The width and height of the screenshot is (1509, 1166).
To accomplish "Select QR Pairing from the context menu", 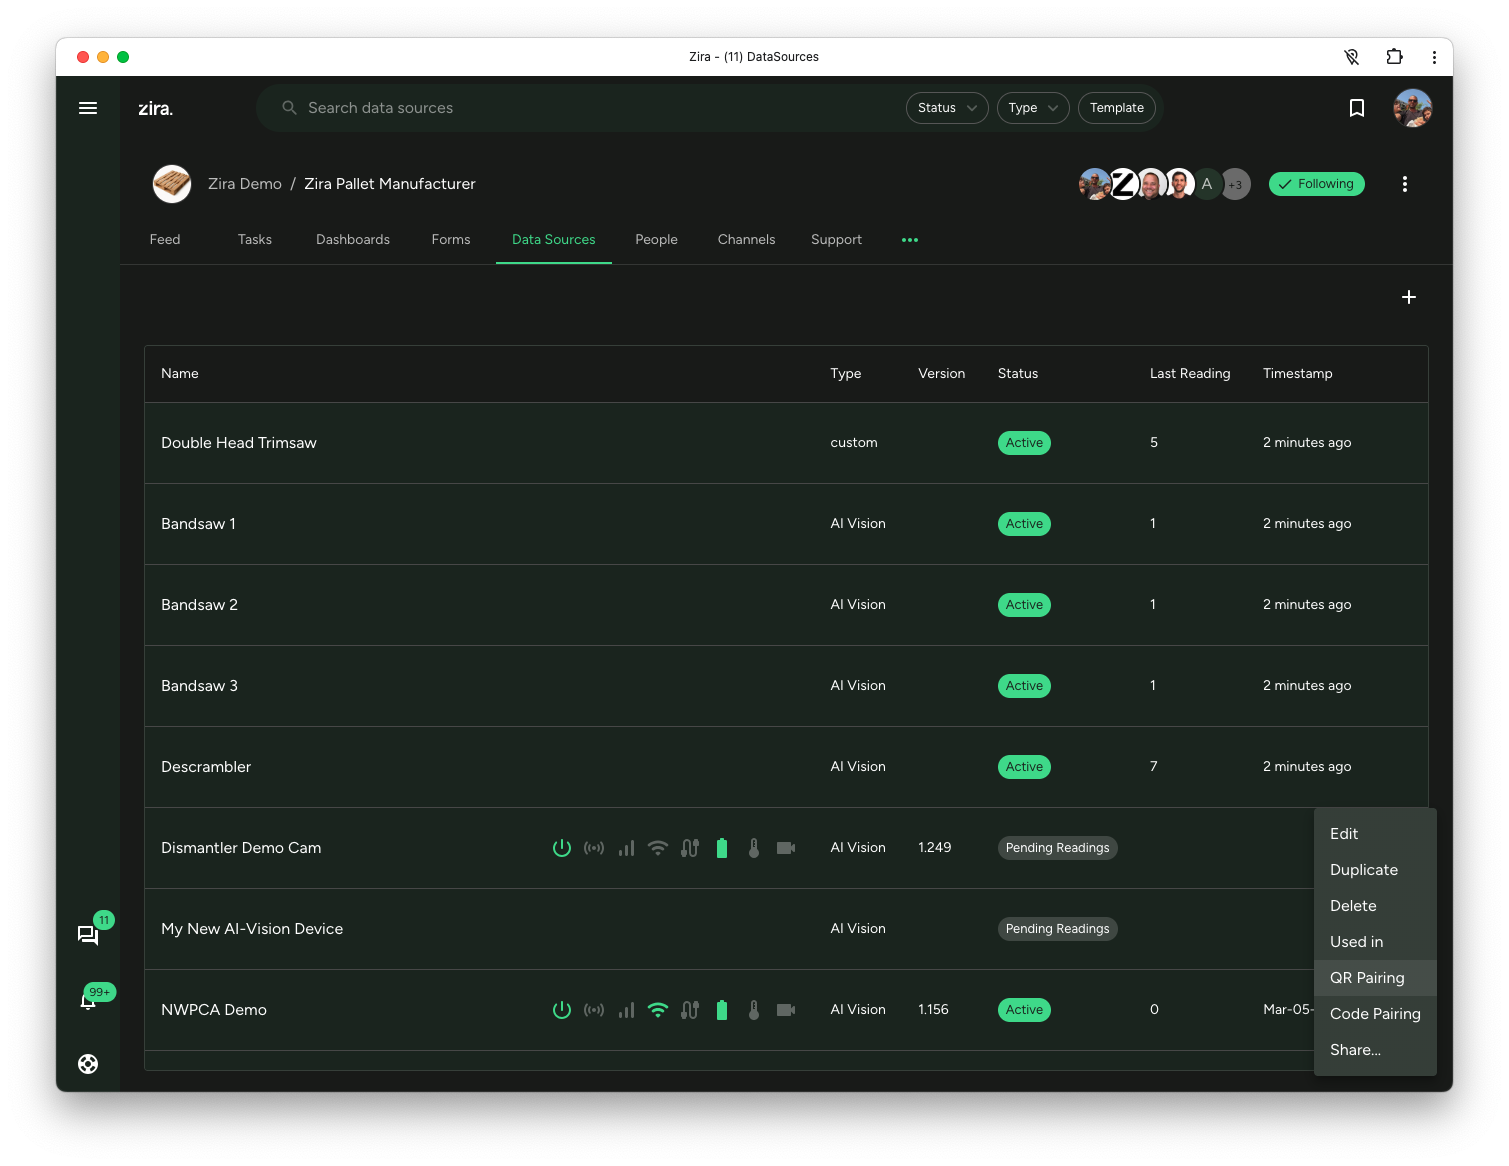I will (1375, 978).
